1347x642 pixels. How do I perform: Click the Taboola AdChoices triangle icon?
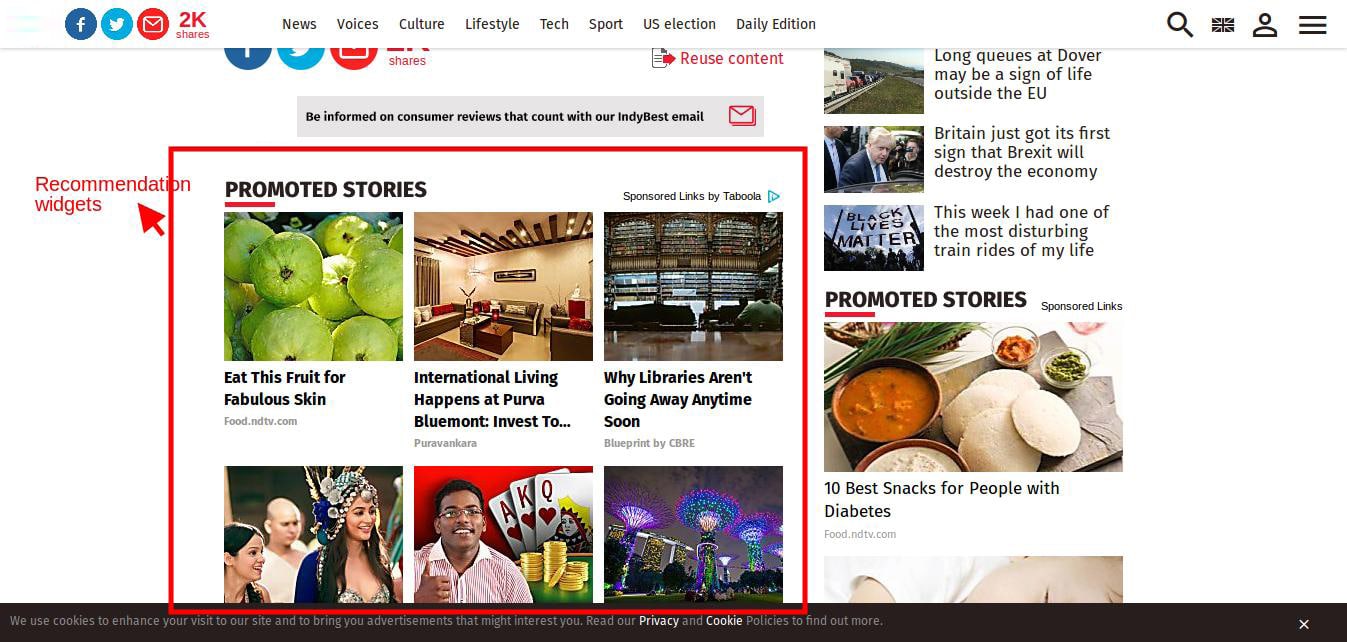point(774,197)
